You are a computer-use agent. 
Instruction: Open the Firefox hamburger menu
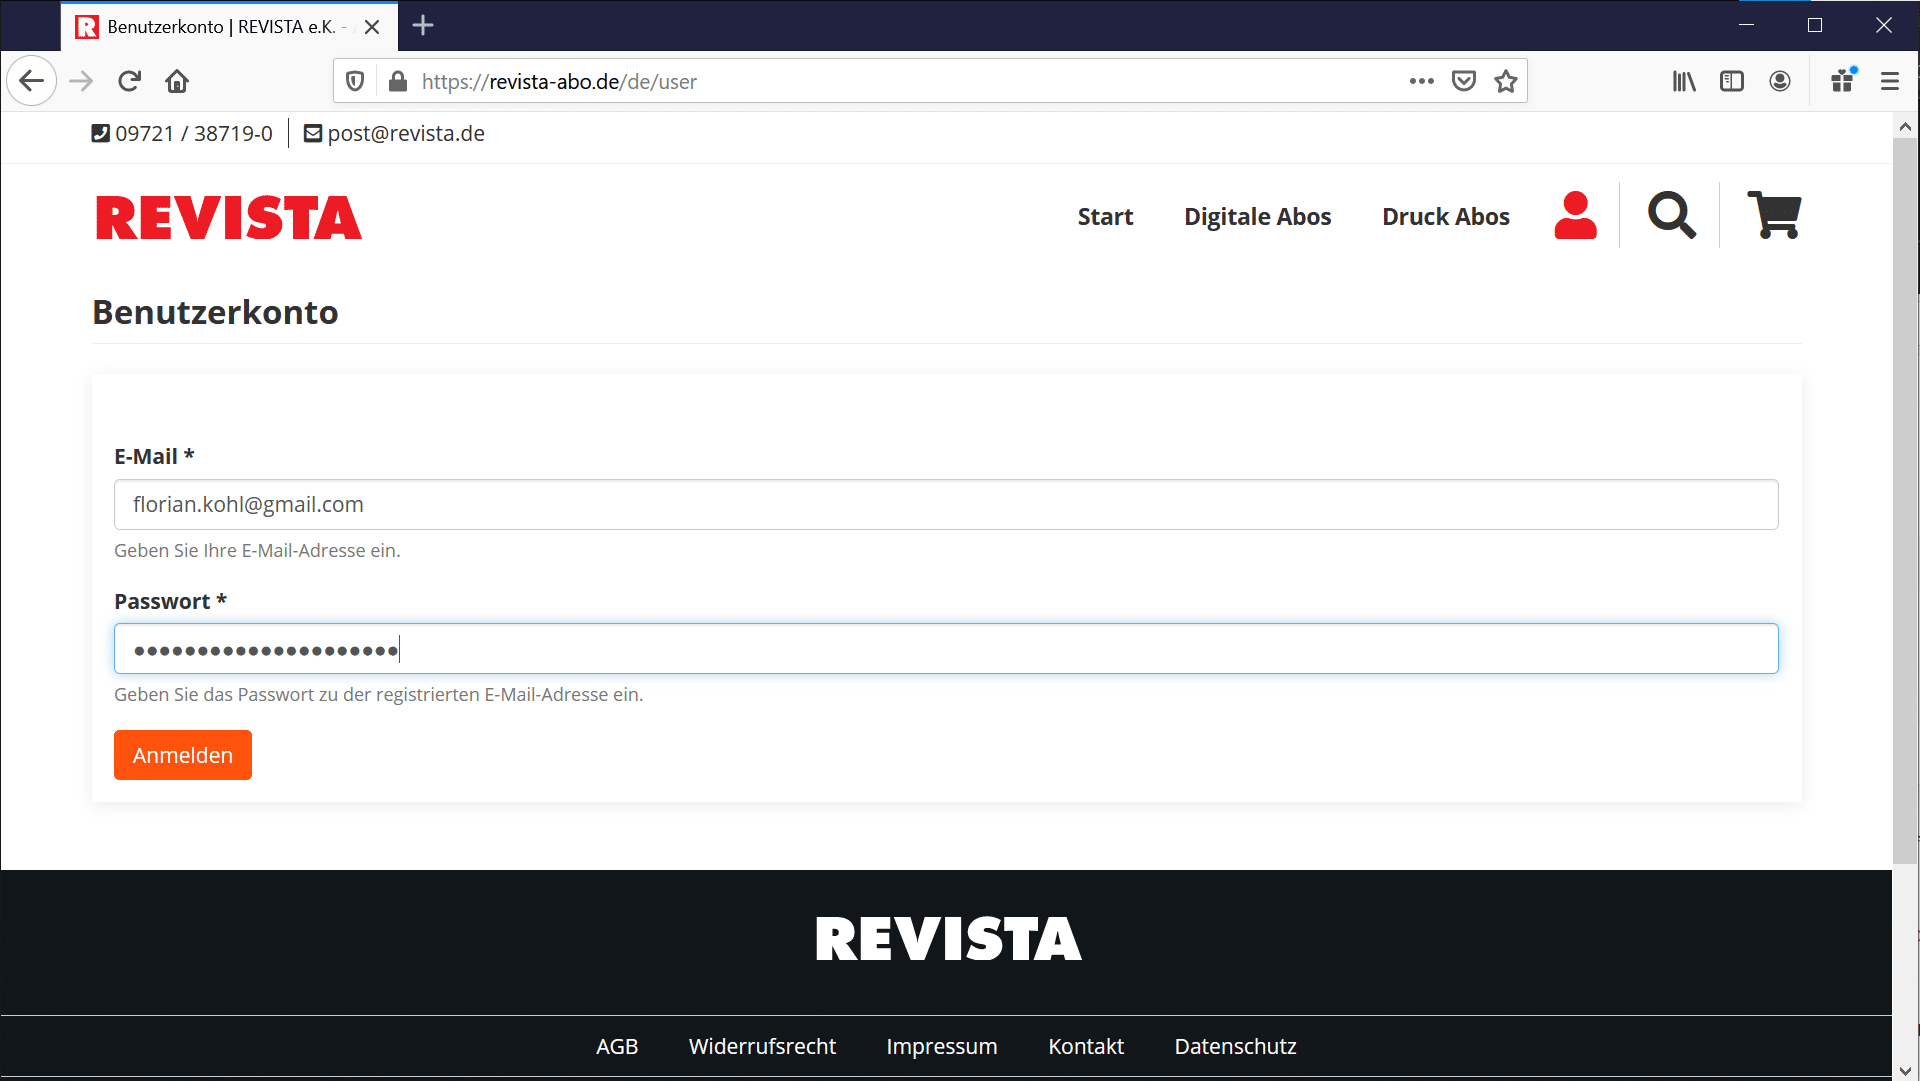pyautogui.click(x=1890, y=81)
